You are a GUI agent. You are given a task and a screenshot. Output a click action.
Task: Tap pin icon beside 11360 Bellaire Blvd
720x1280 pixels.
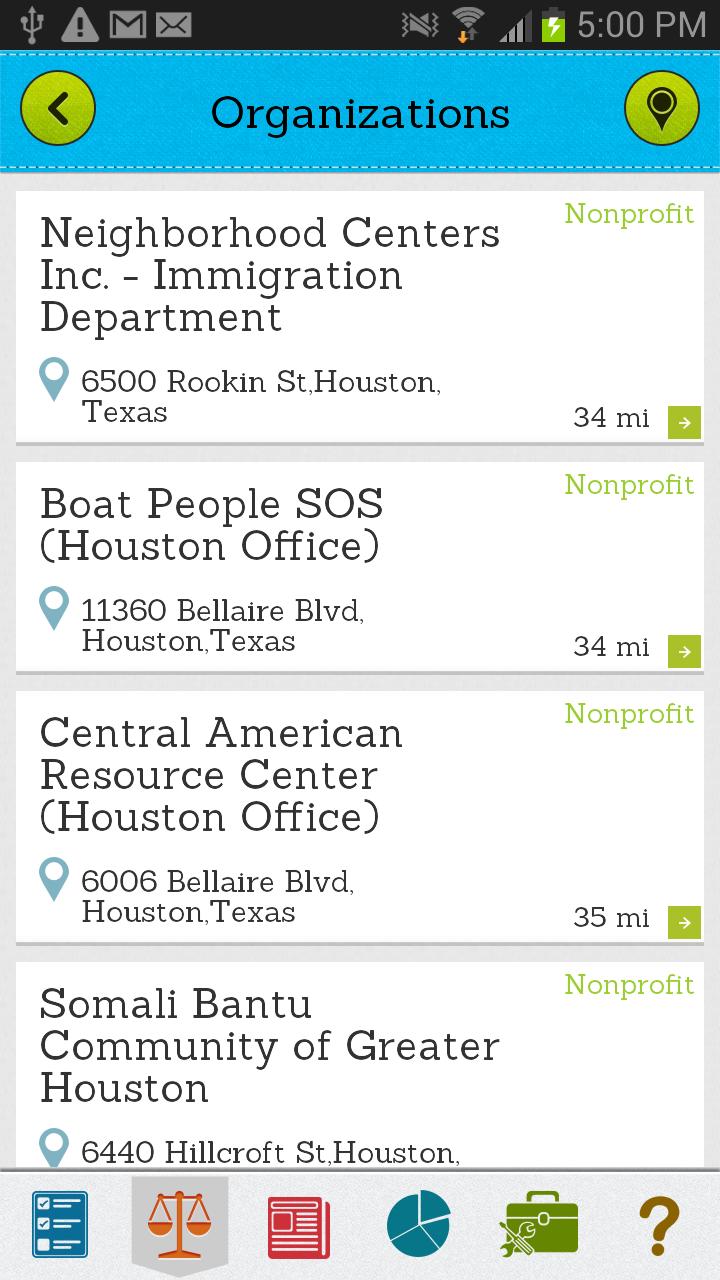coord(54,610)
